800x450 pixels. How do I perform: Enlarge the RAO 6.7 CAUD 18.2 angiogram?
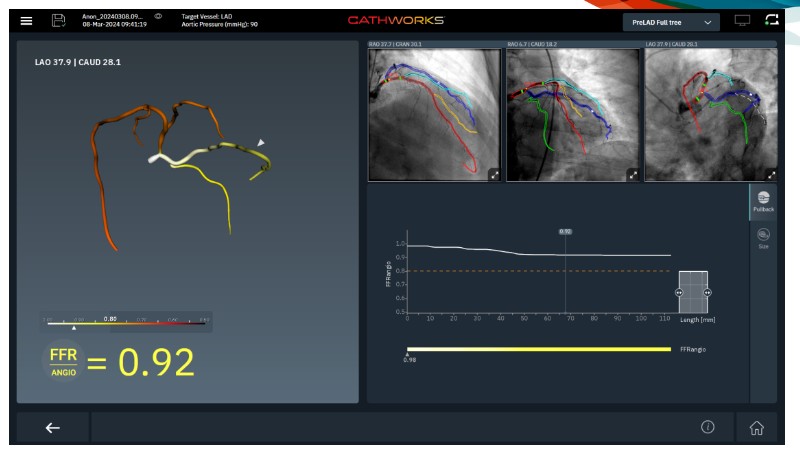click(x=632, y=174)
